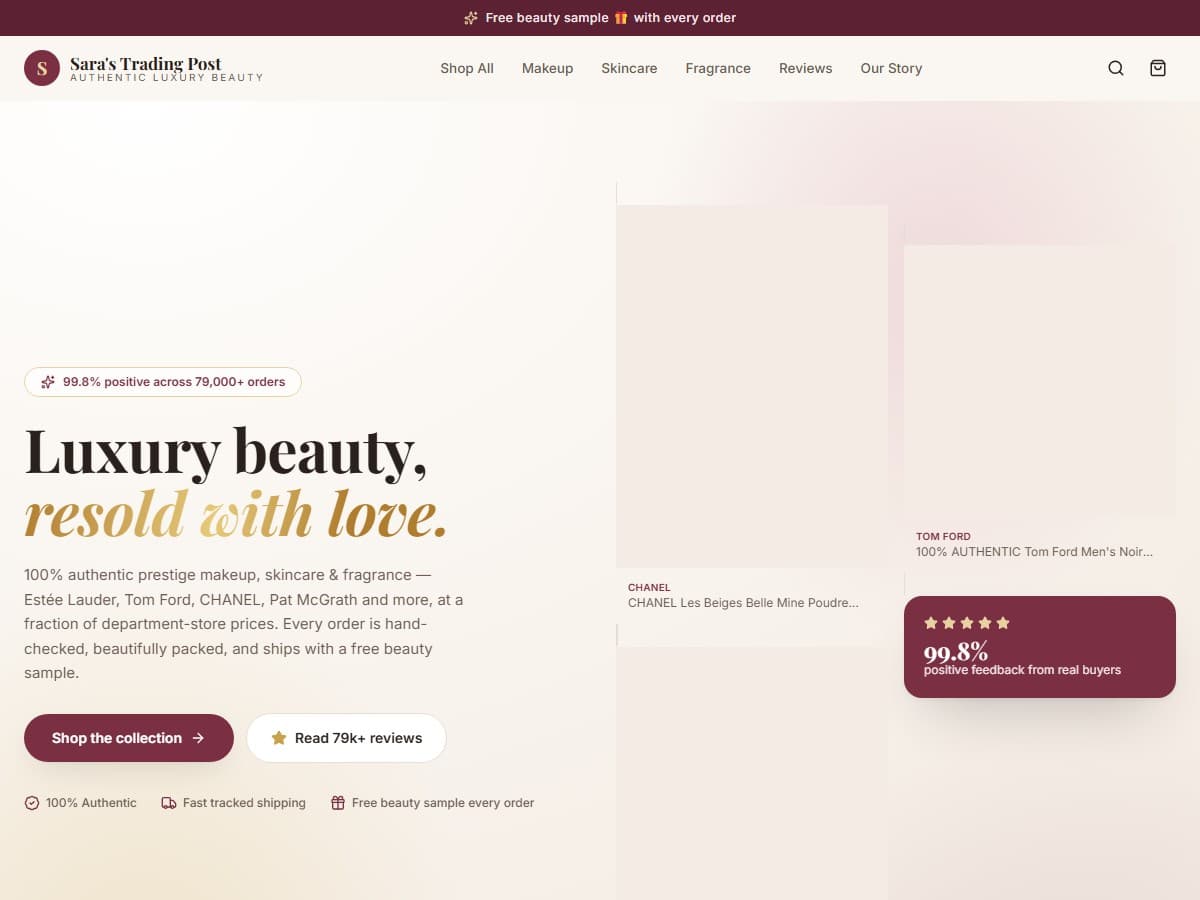Click the 100% Authentic checkmark icon
The width and height of the screenshot is (1200, 900).
point(32,803)
